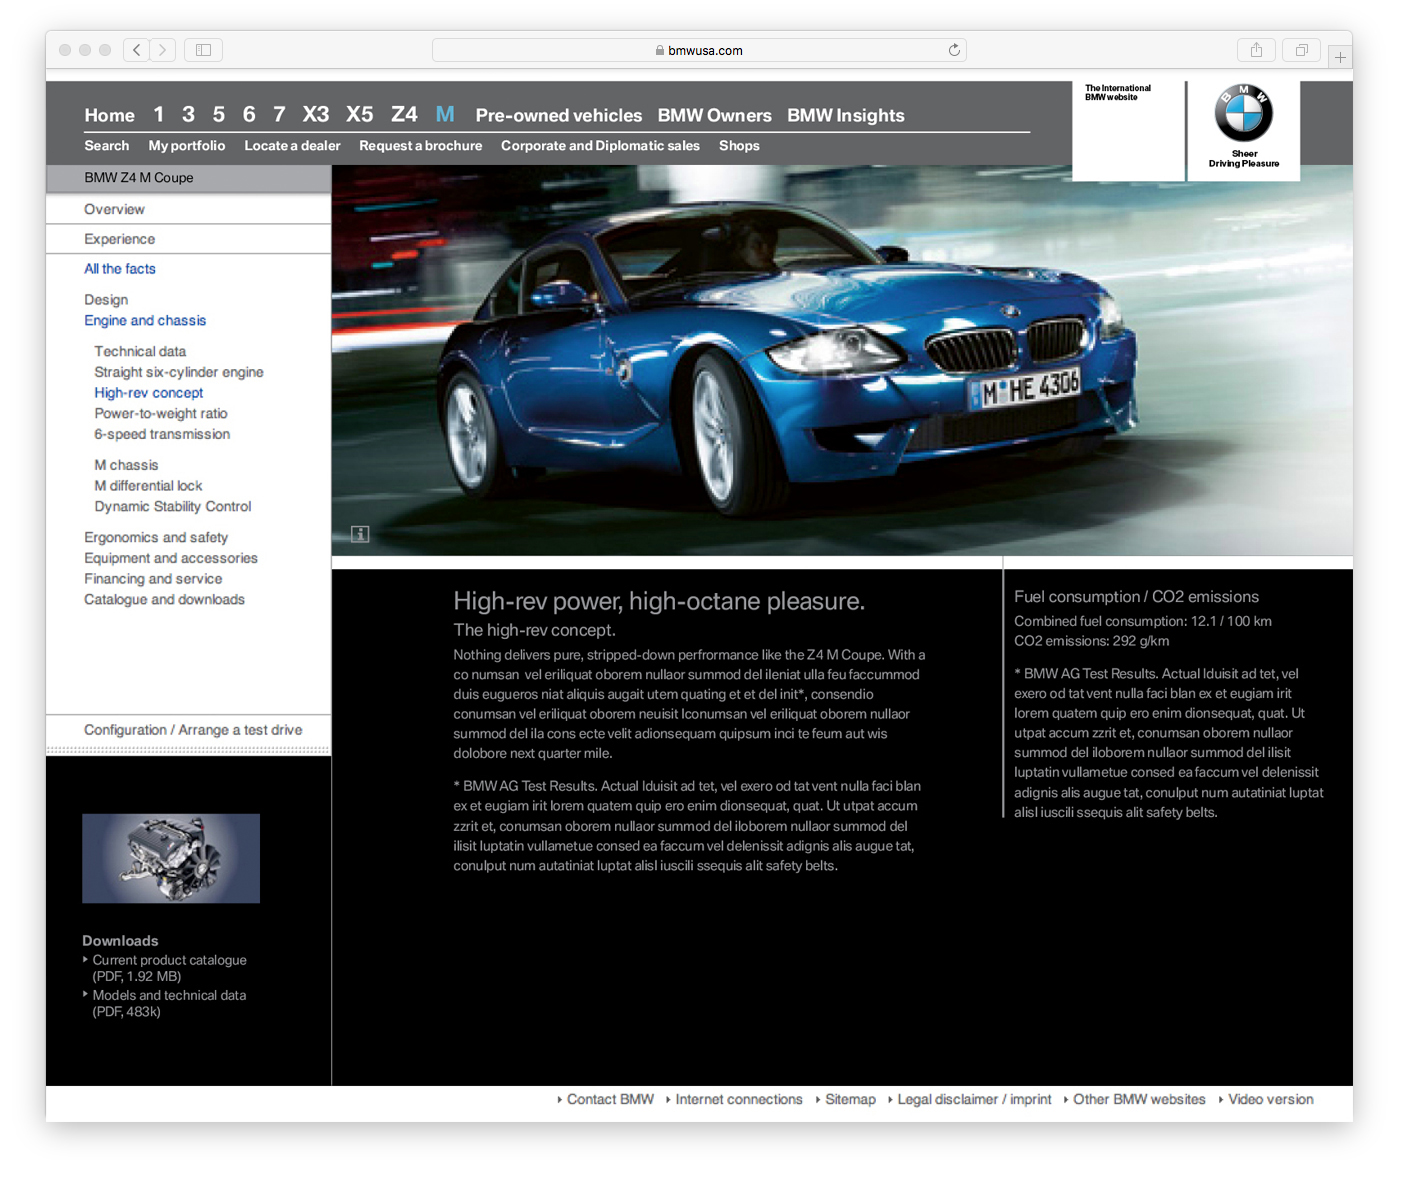Click the BMW roundel logo

pyautogui.click(x=1243, y=112)
